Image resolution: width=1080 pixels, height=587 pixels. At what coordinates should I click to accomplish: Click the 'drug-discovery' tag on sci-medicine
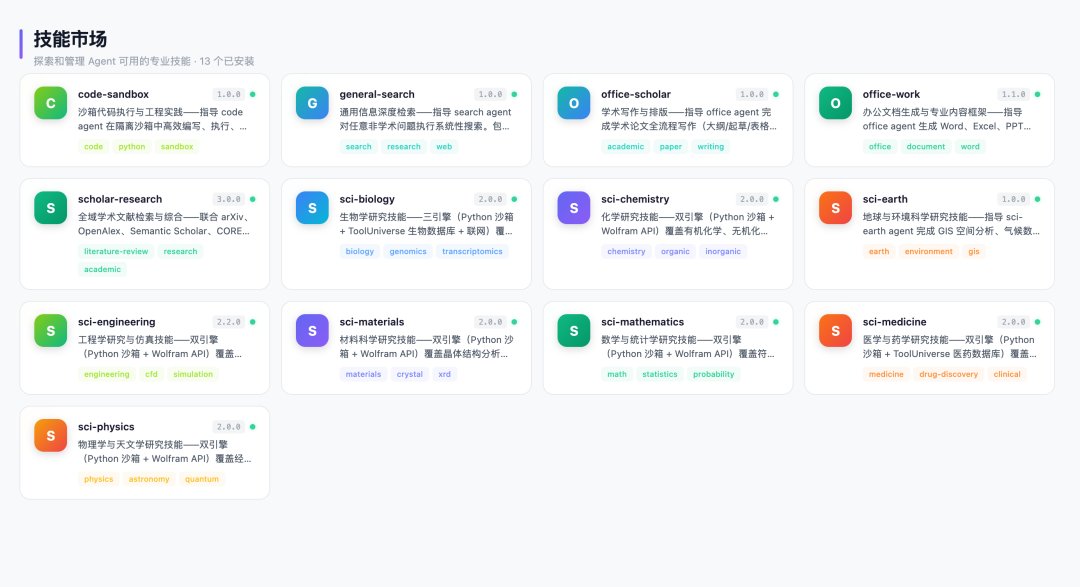coord(949,375)
